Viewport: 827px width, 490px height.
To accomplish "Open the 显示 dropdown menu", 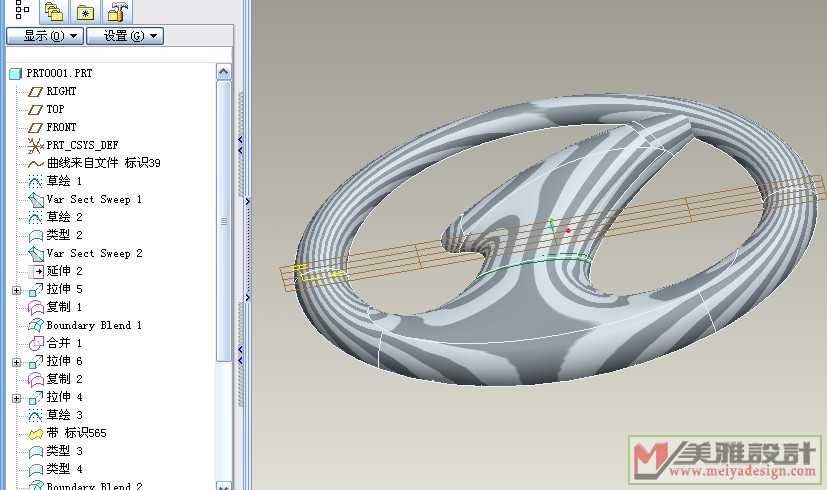I will point(45,36).
